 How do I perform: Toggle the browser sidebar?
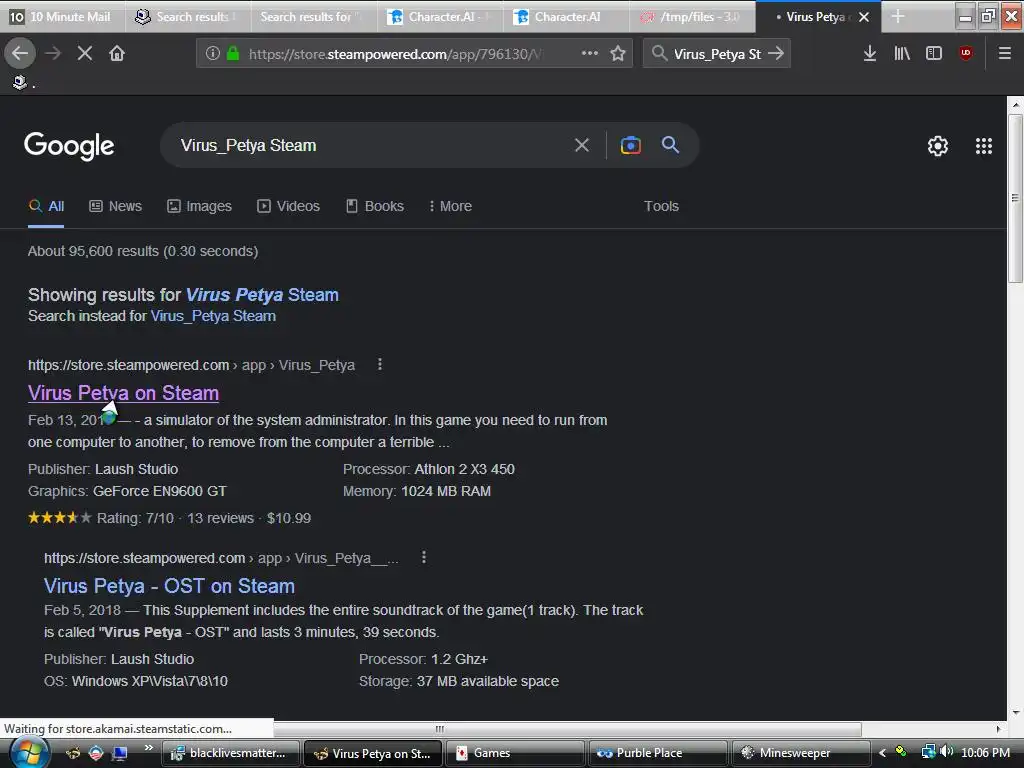[x=934, y=54]
